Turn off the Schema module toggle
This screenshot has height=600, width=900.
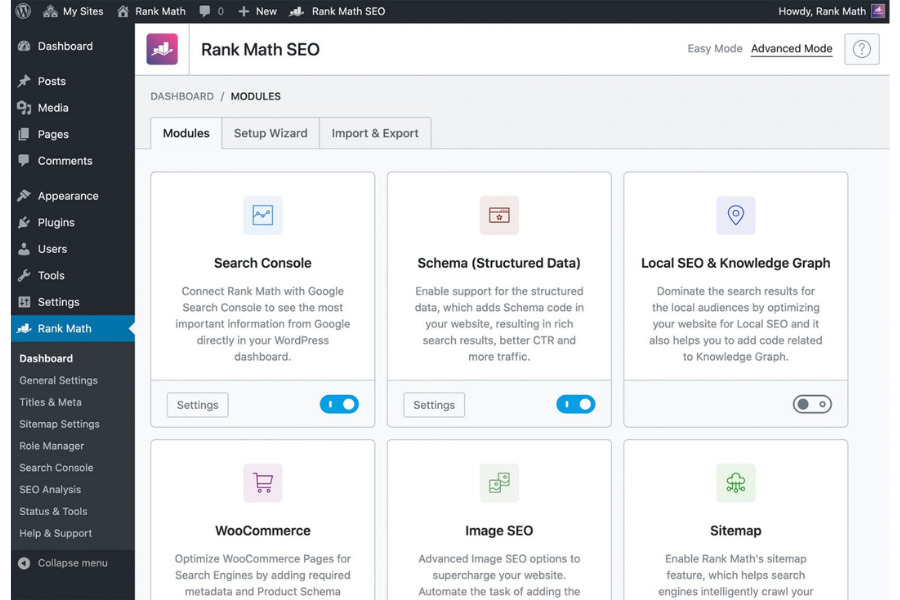(x=577, y=404)
